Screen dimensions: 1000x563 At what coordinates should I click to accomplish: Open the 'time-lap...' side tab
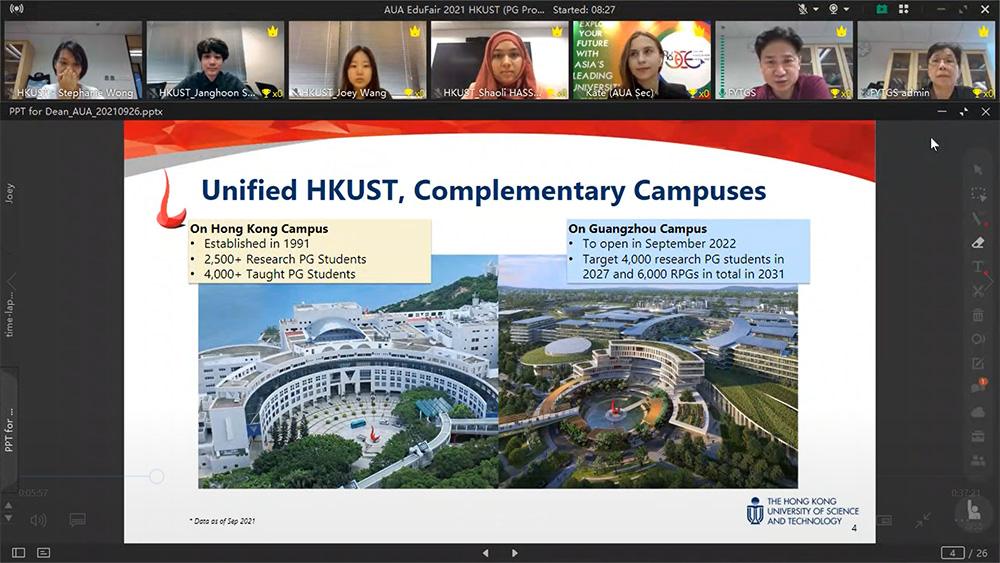(9, 314)
